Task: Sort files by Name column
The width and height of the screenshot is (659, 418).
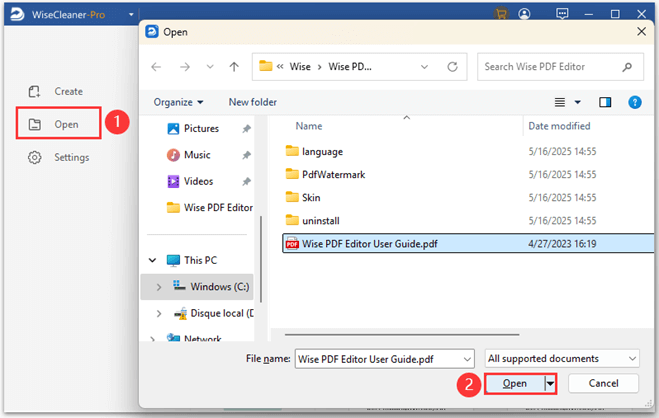Action: point(309,126)
